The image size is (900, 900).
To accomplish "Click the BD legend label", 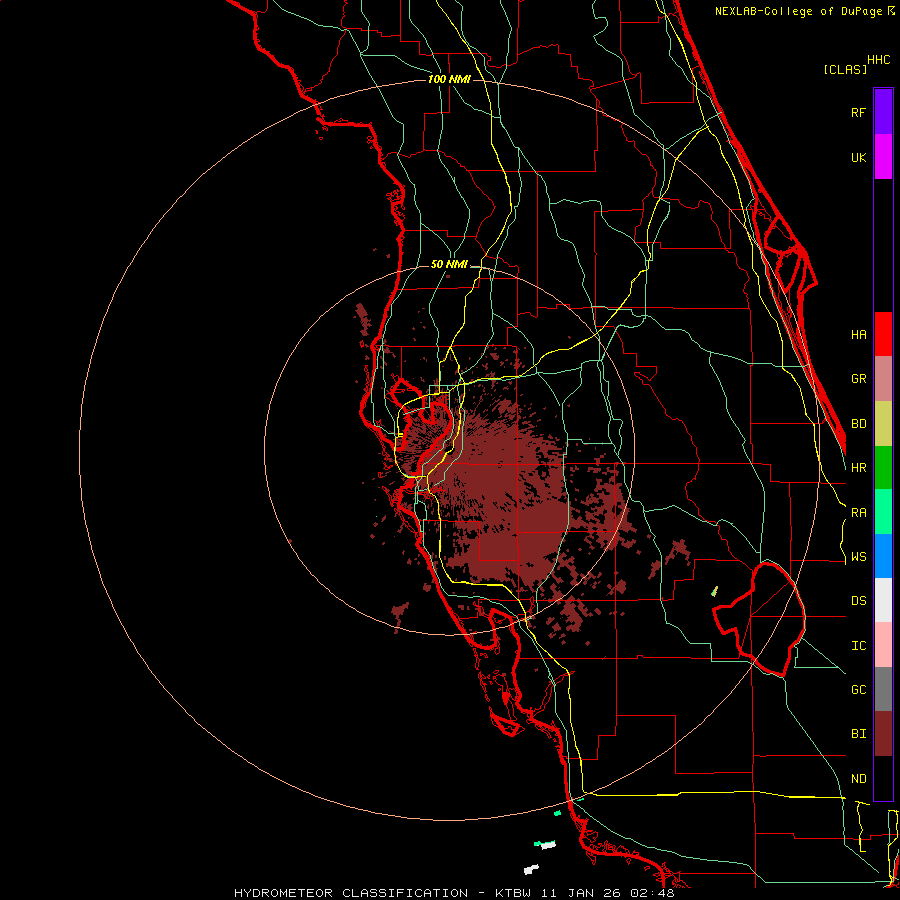I will click(858, 424).
